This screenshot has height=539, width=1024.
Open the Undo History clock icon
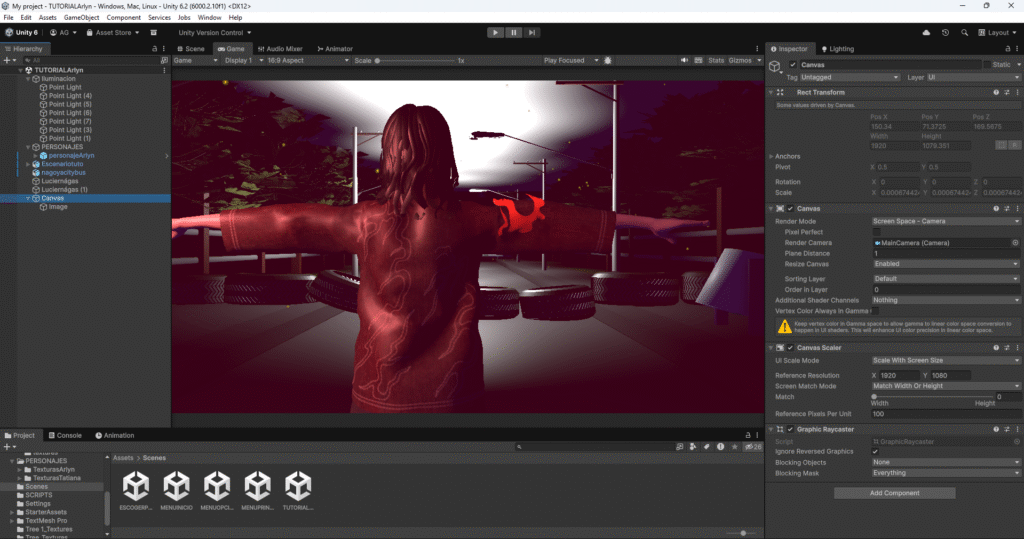tap(946, 32)
